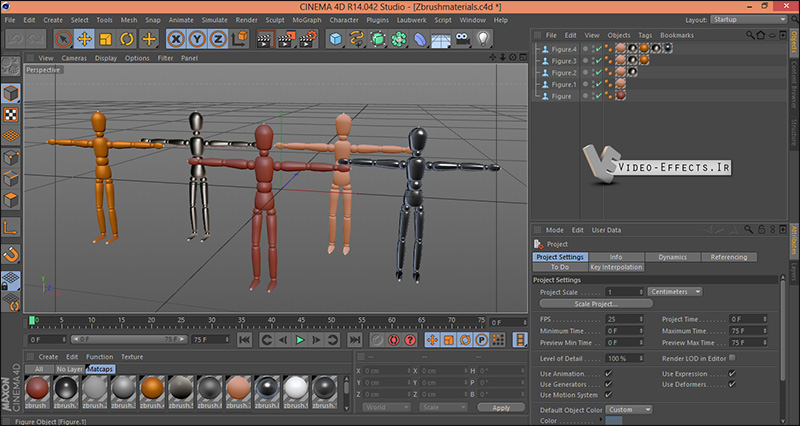The width and height of the screenshot is (800, 426).
Task: Switch to Texture mode checker icon
Action: point(11,115)
